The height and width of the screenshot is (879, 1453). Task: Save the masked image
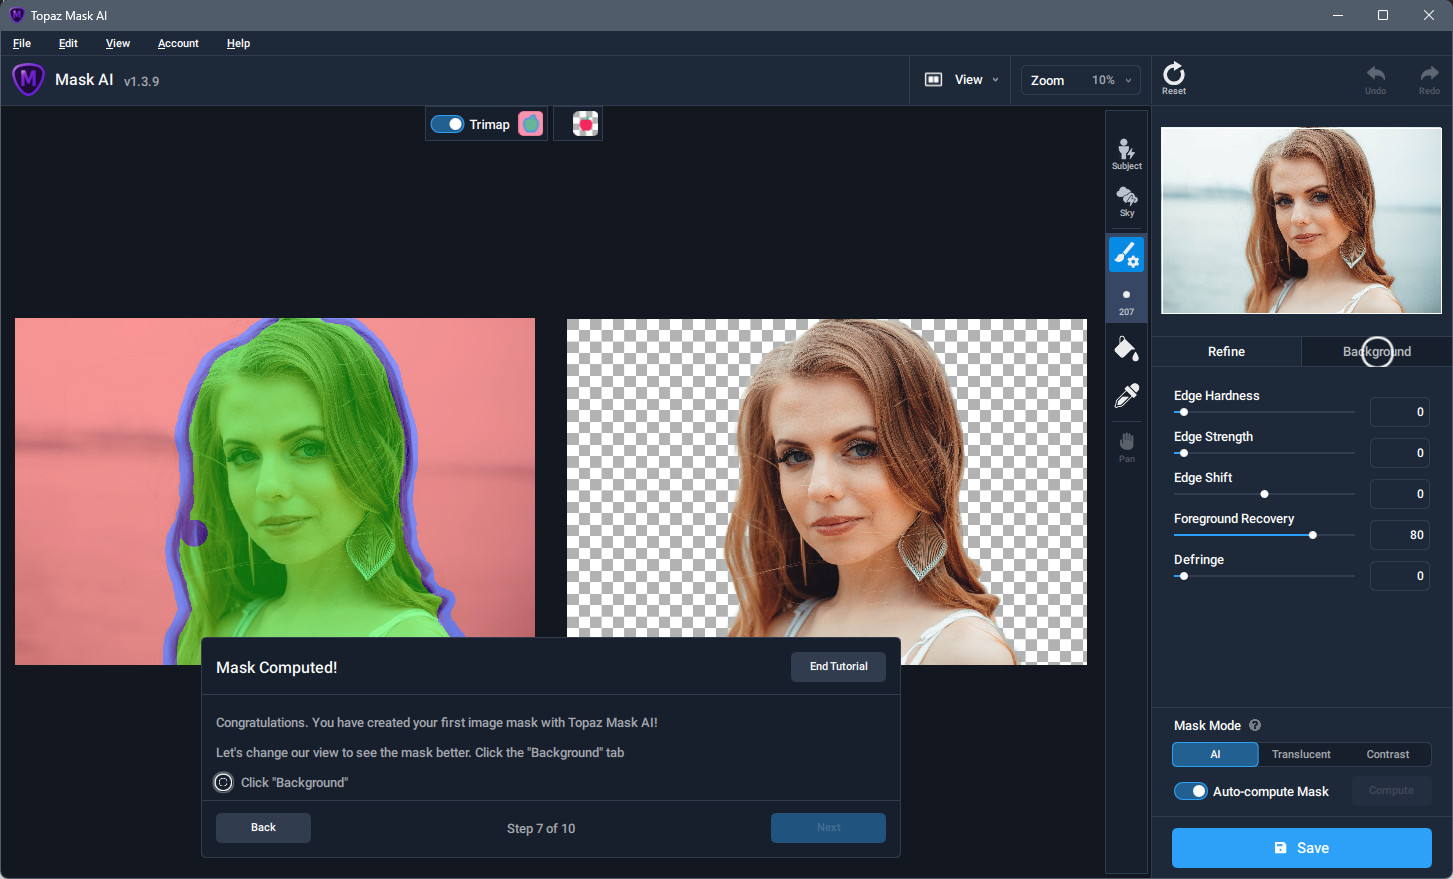pyautogui.click(x=1301, y=848)
